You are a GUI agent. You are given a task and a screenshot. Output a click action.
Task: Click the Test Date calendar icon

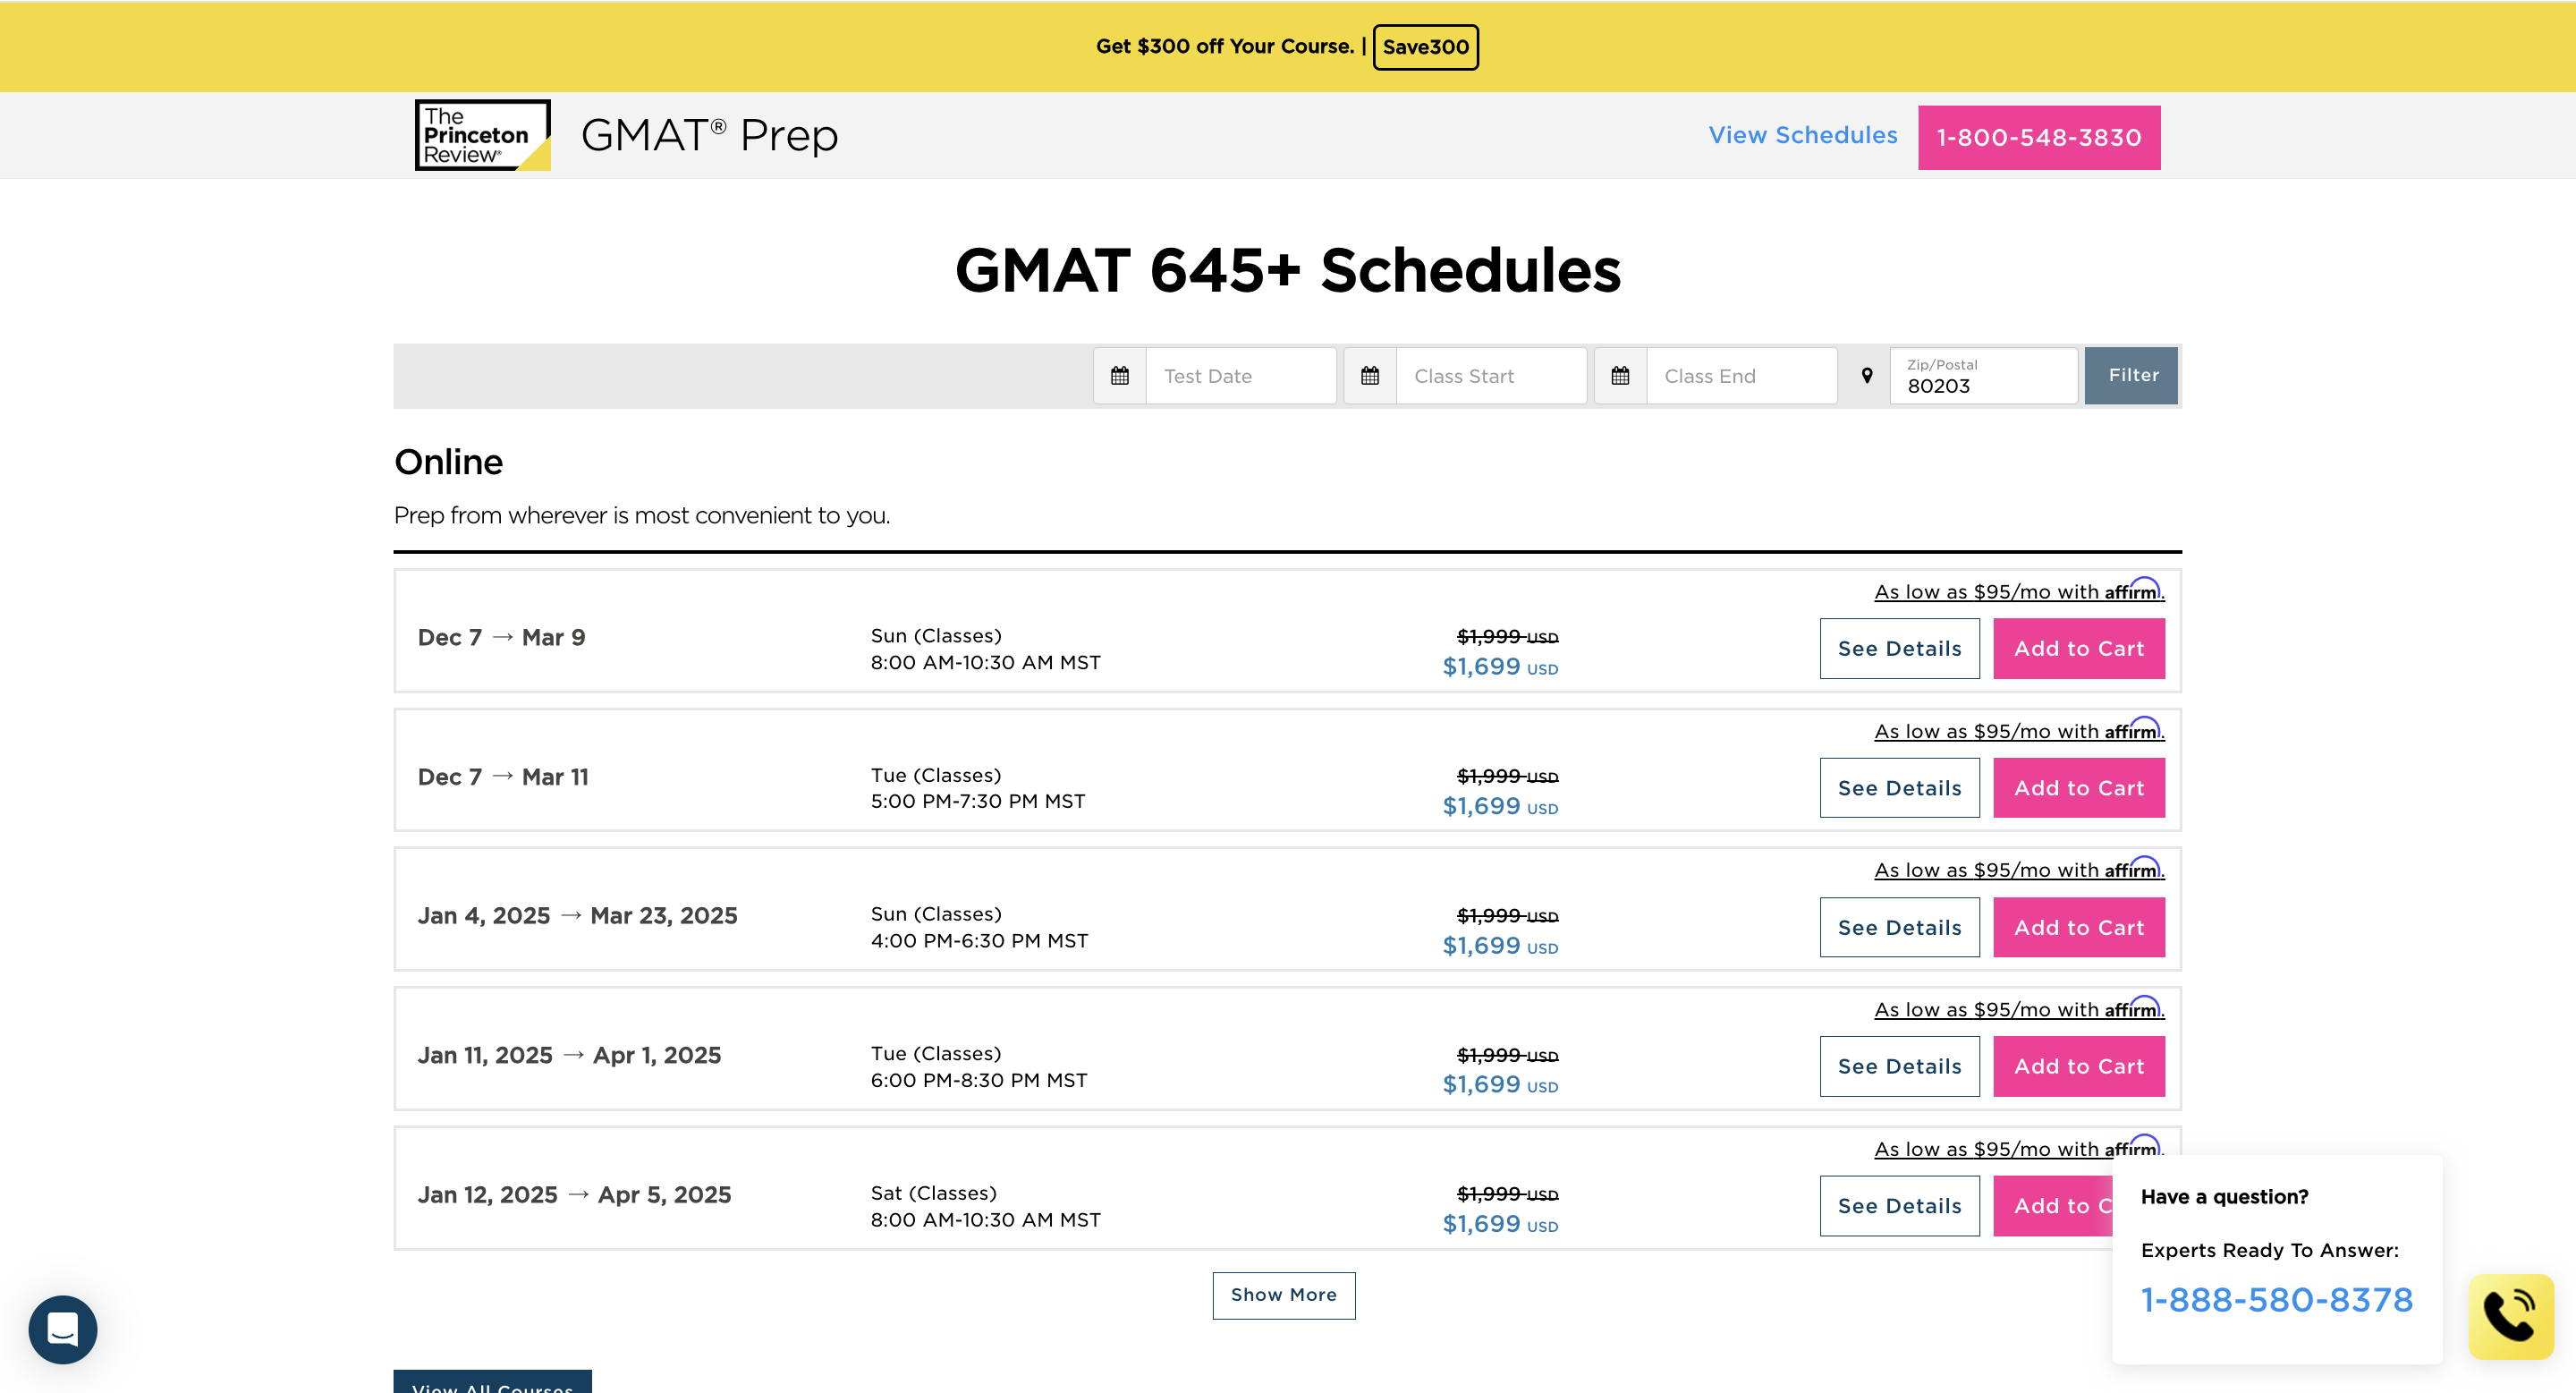pyautogui.click(x=1119, y=376)
